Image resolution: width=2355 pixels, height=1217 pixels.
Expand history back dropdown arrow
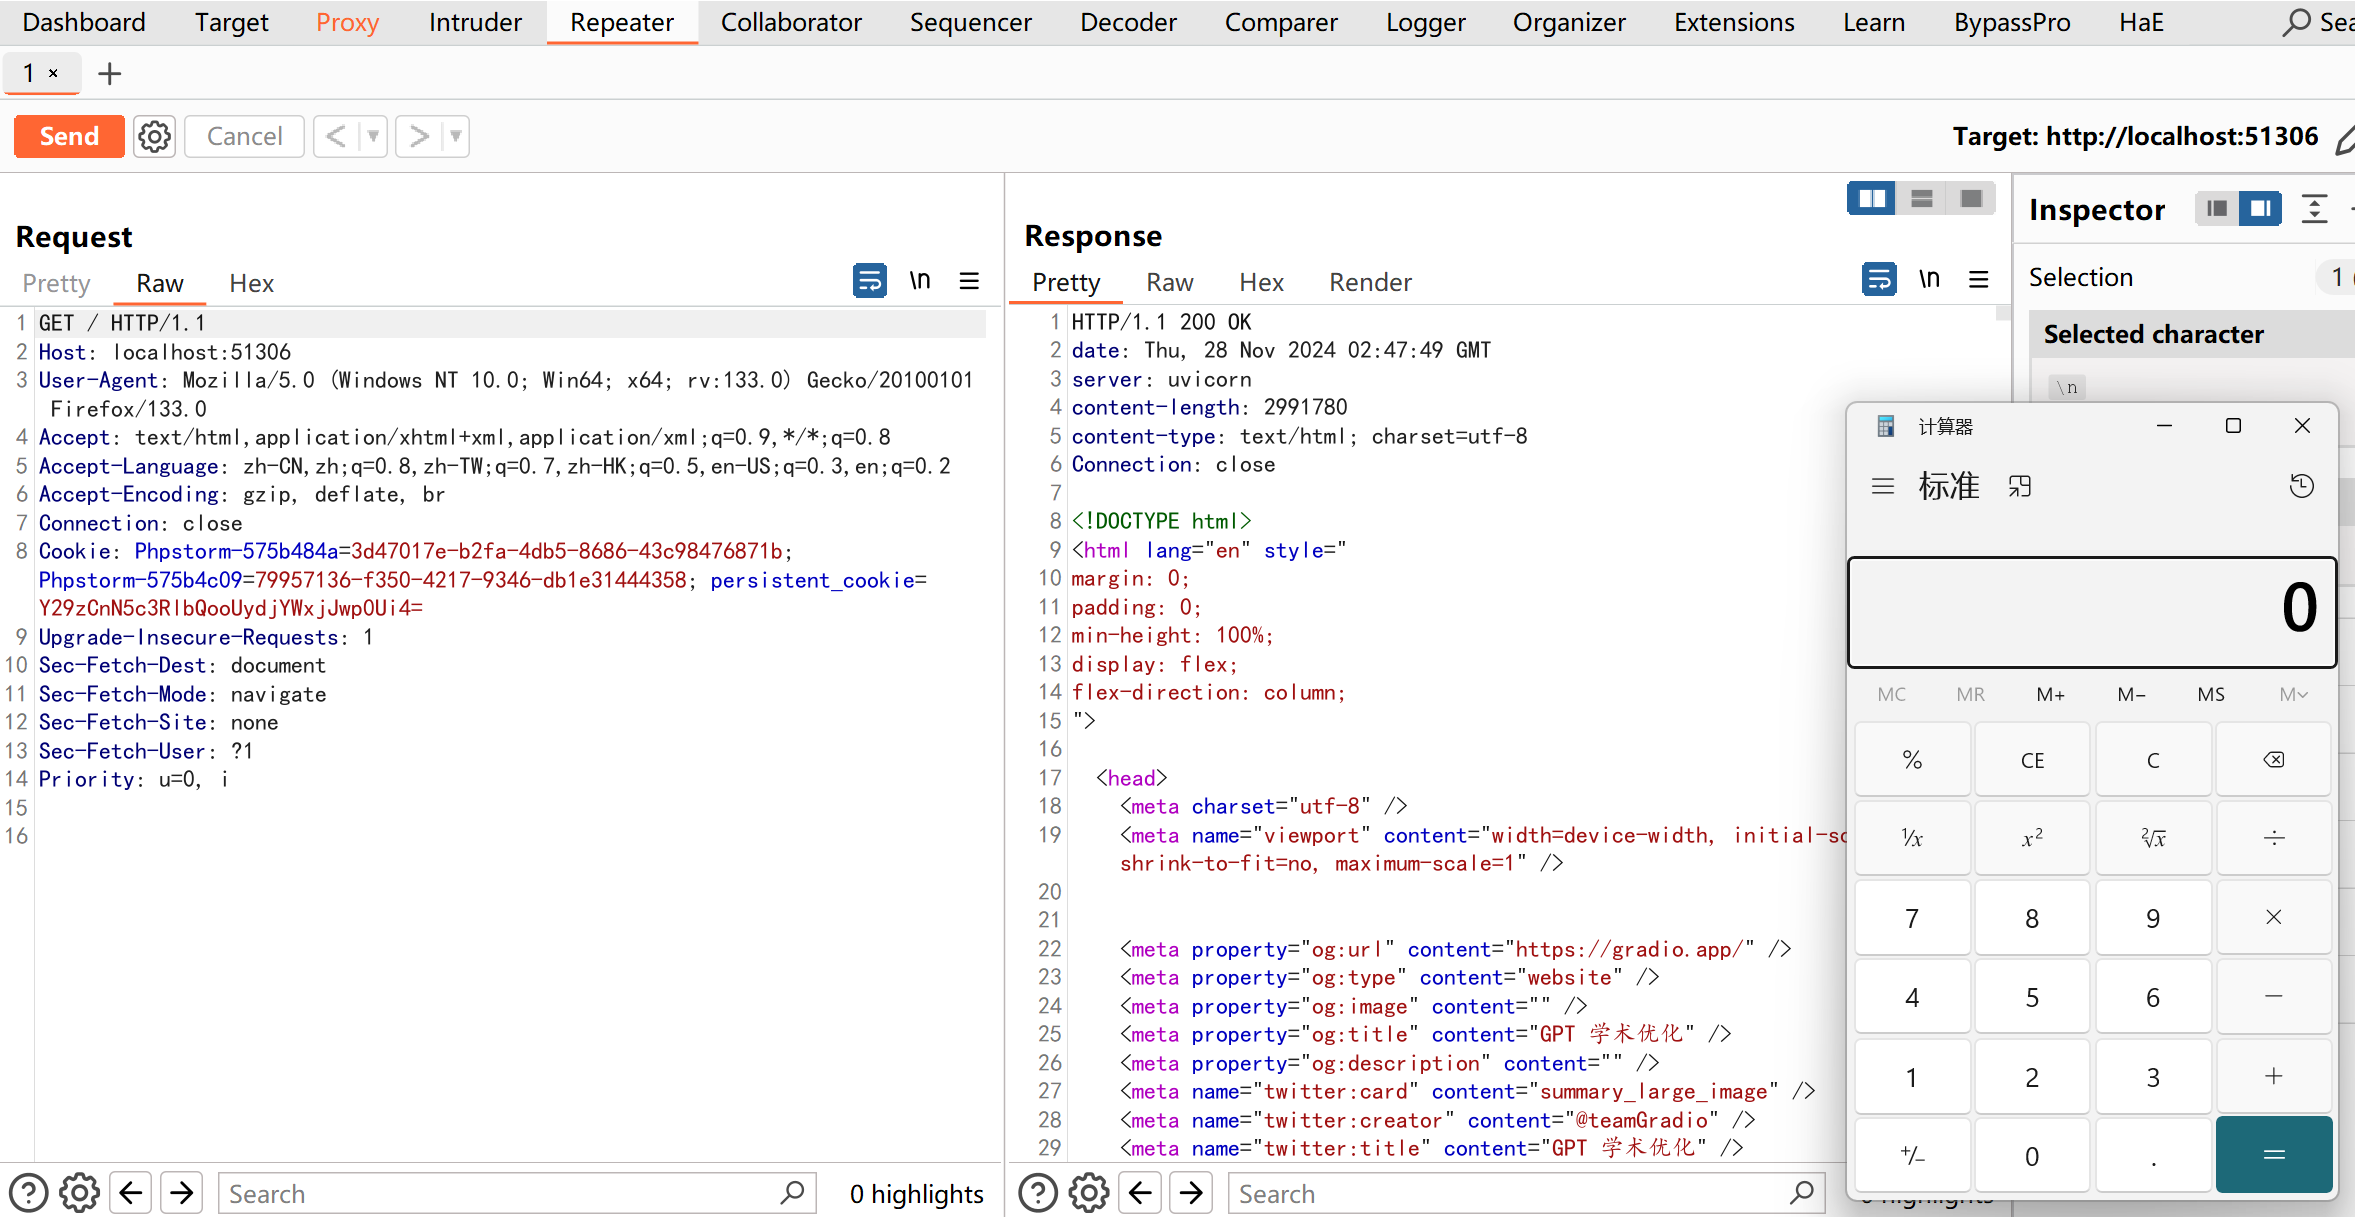click(x=373, y=136)
